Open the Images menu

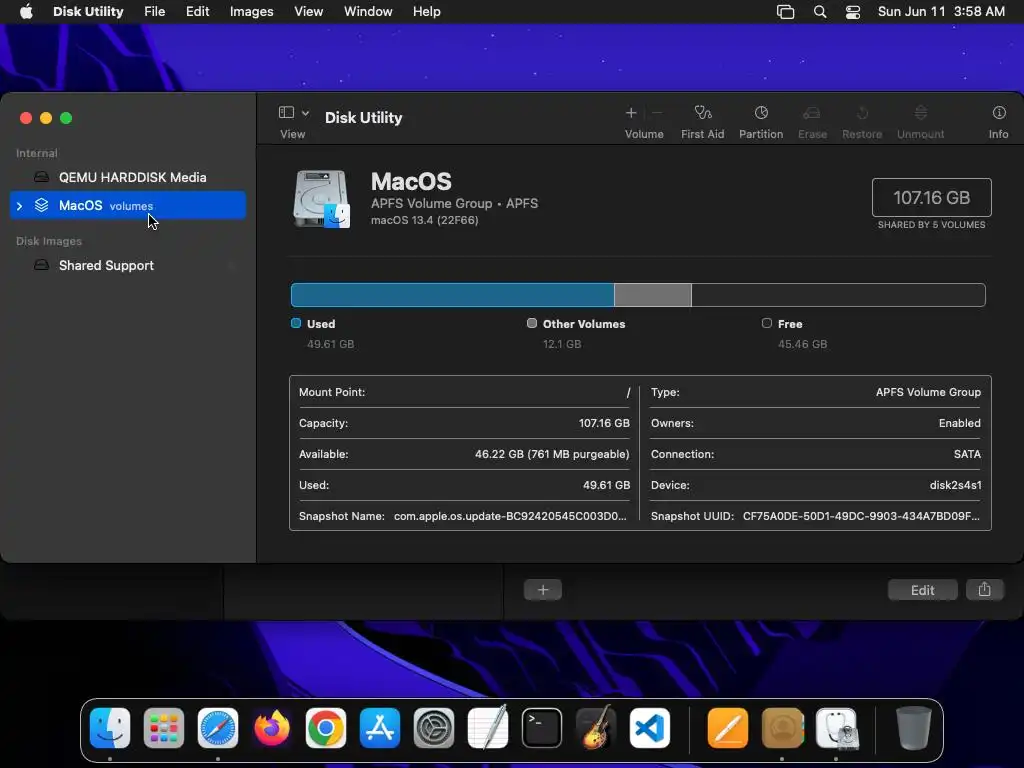click(x=251, y=12)
